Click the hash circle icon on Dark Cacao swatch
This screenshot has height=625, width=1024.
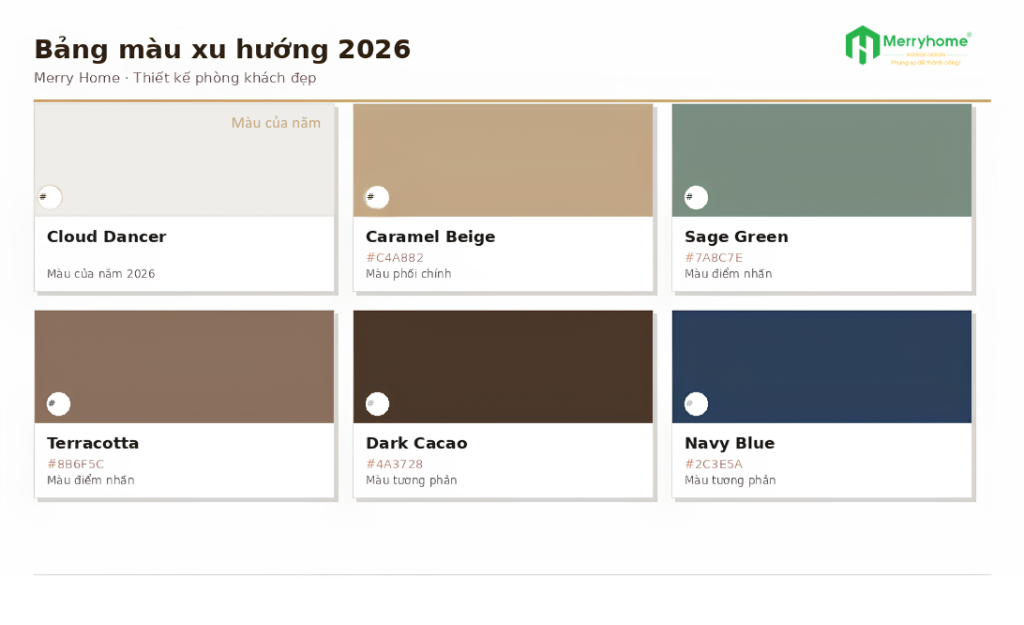click(x=377, y=404)
